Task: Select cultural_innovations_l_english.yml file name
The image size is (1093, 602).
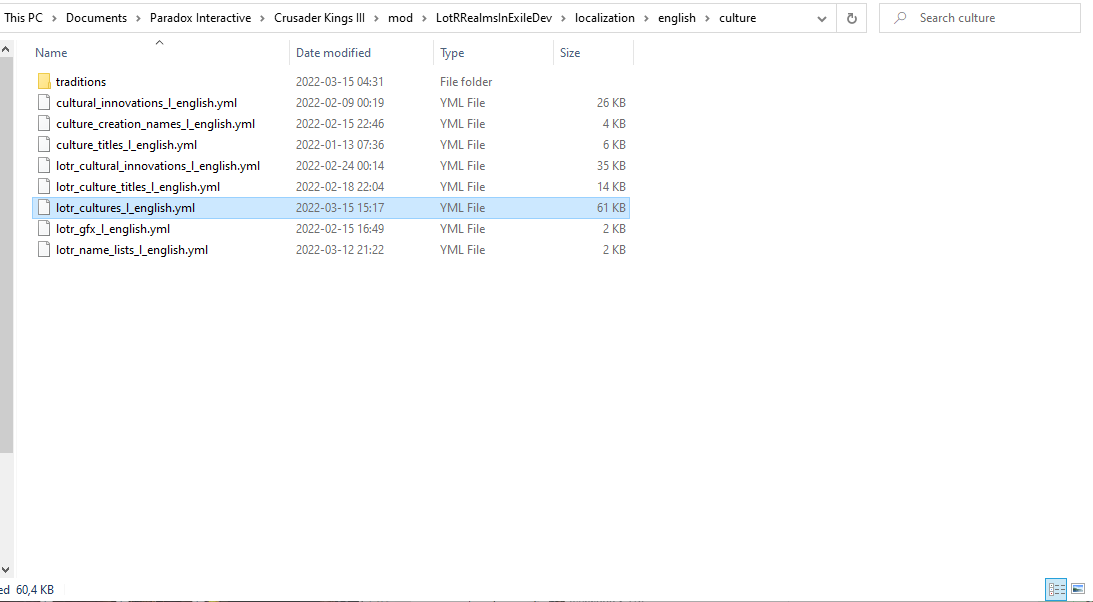Action: point(146,102)
